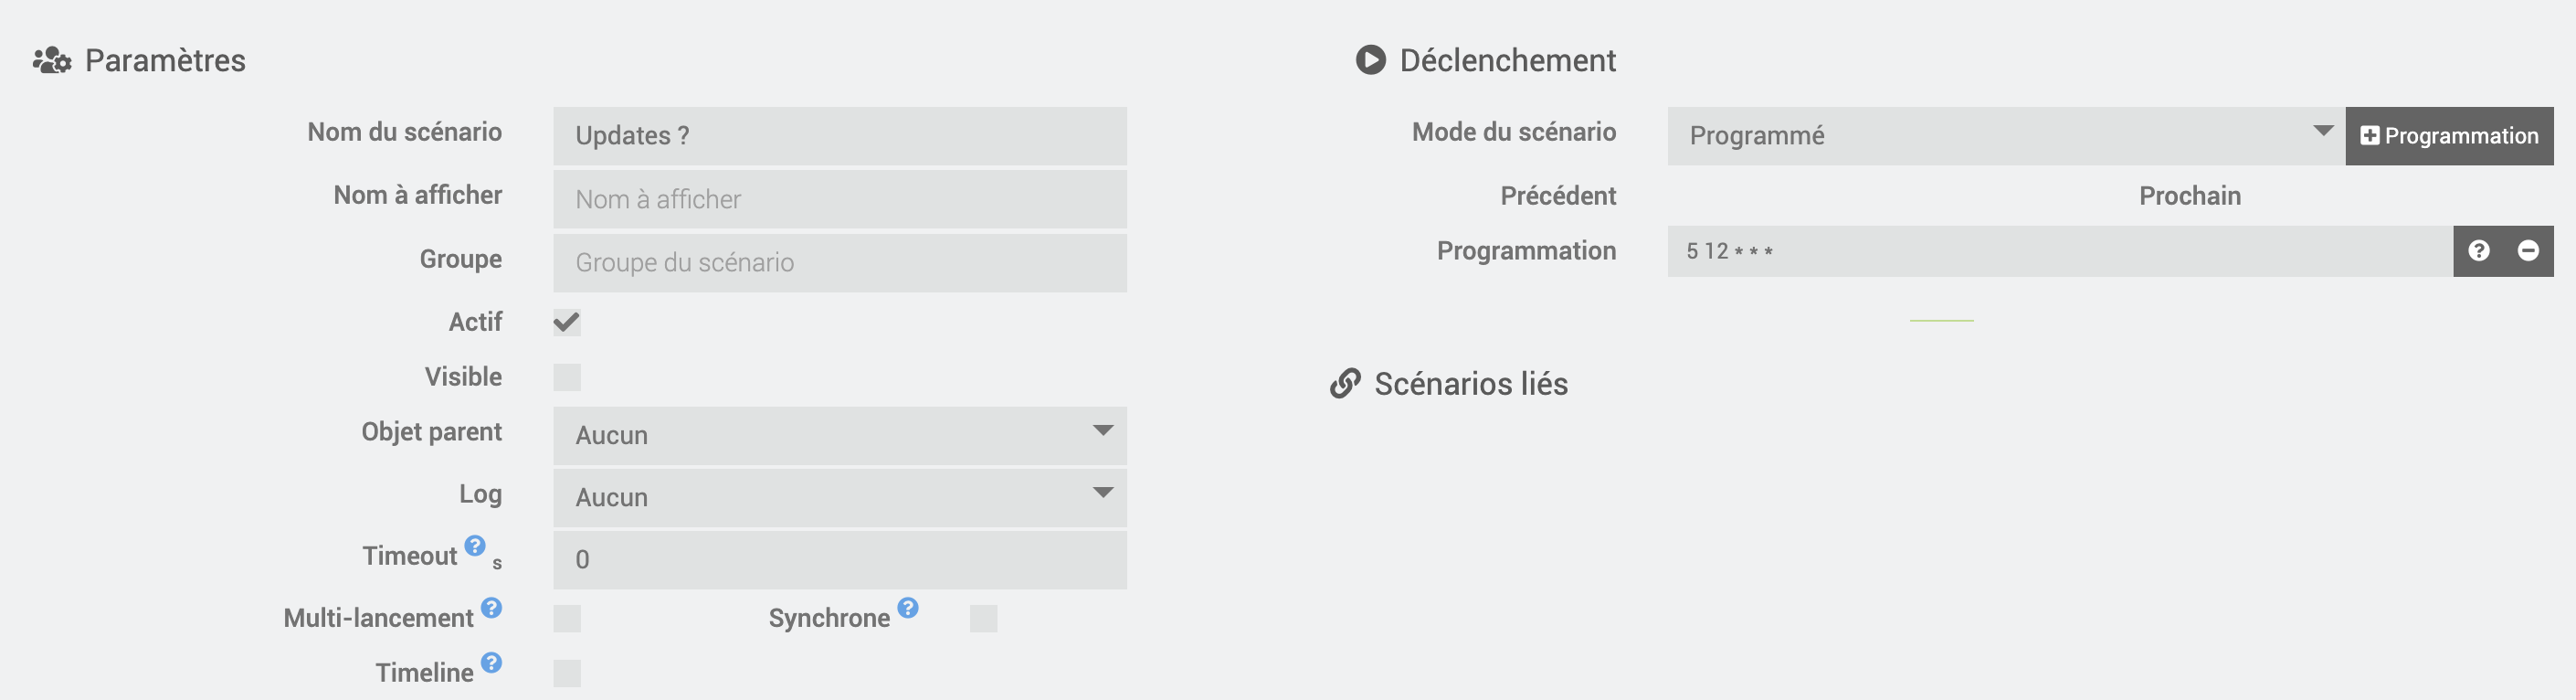This screenshot has height=700, width=2576.
Task: Click the Synchrone help question icon
Action: (x=907, y=608)
